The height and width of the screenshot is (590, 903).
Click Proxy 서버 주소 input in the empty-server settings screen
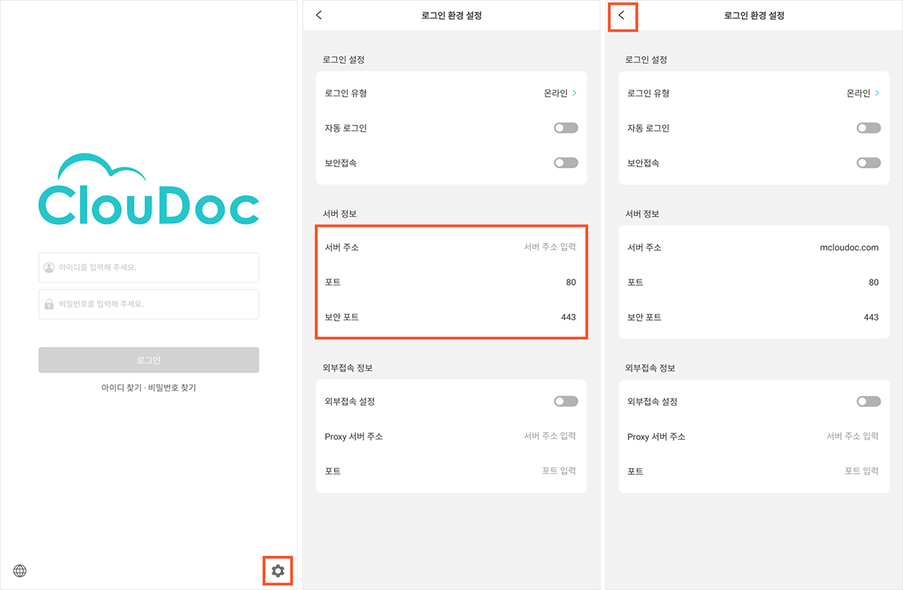click(x=549, y=436)
